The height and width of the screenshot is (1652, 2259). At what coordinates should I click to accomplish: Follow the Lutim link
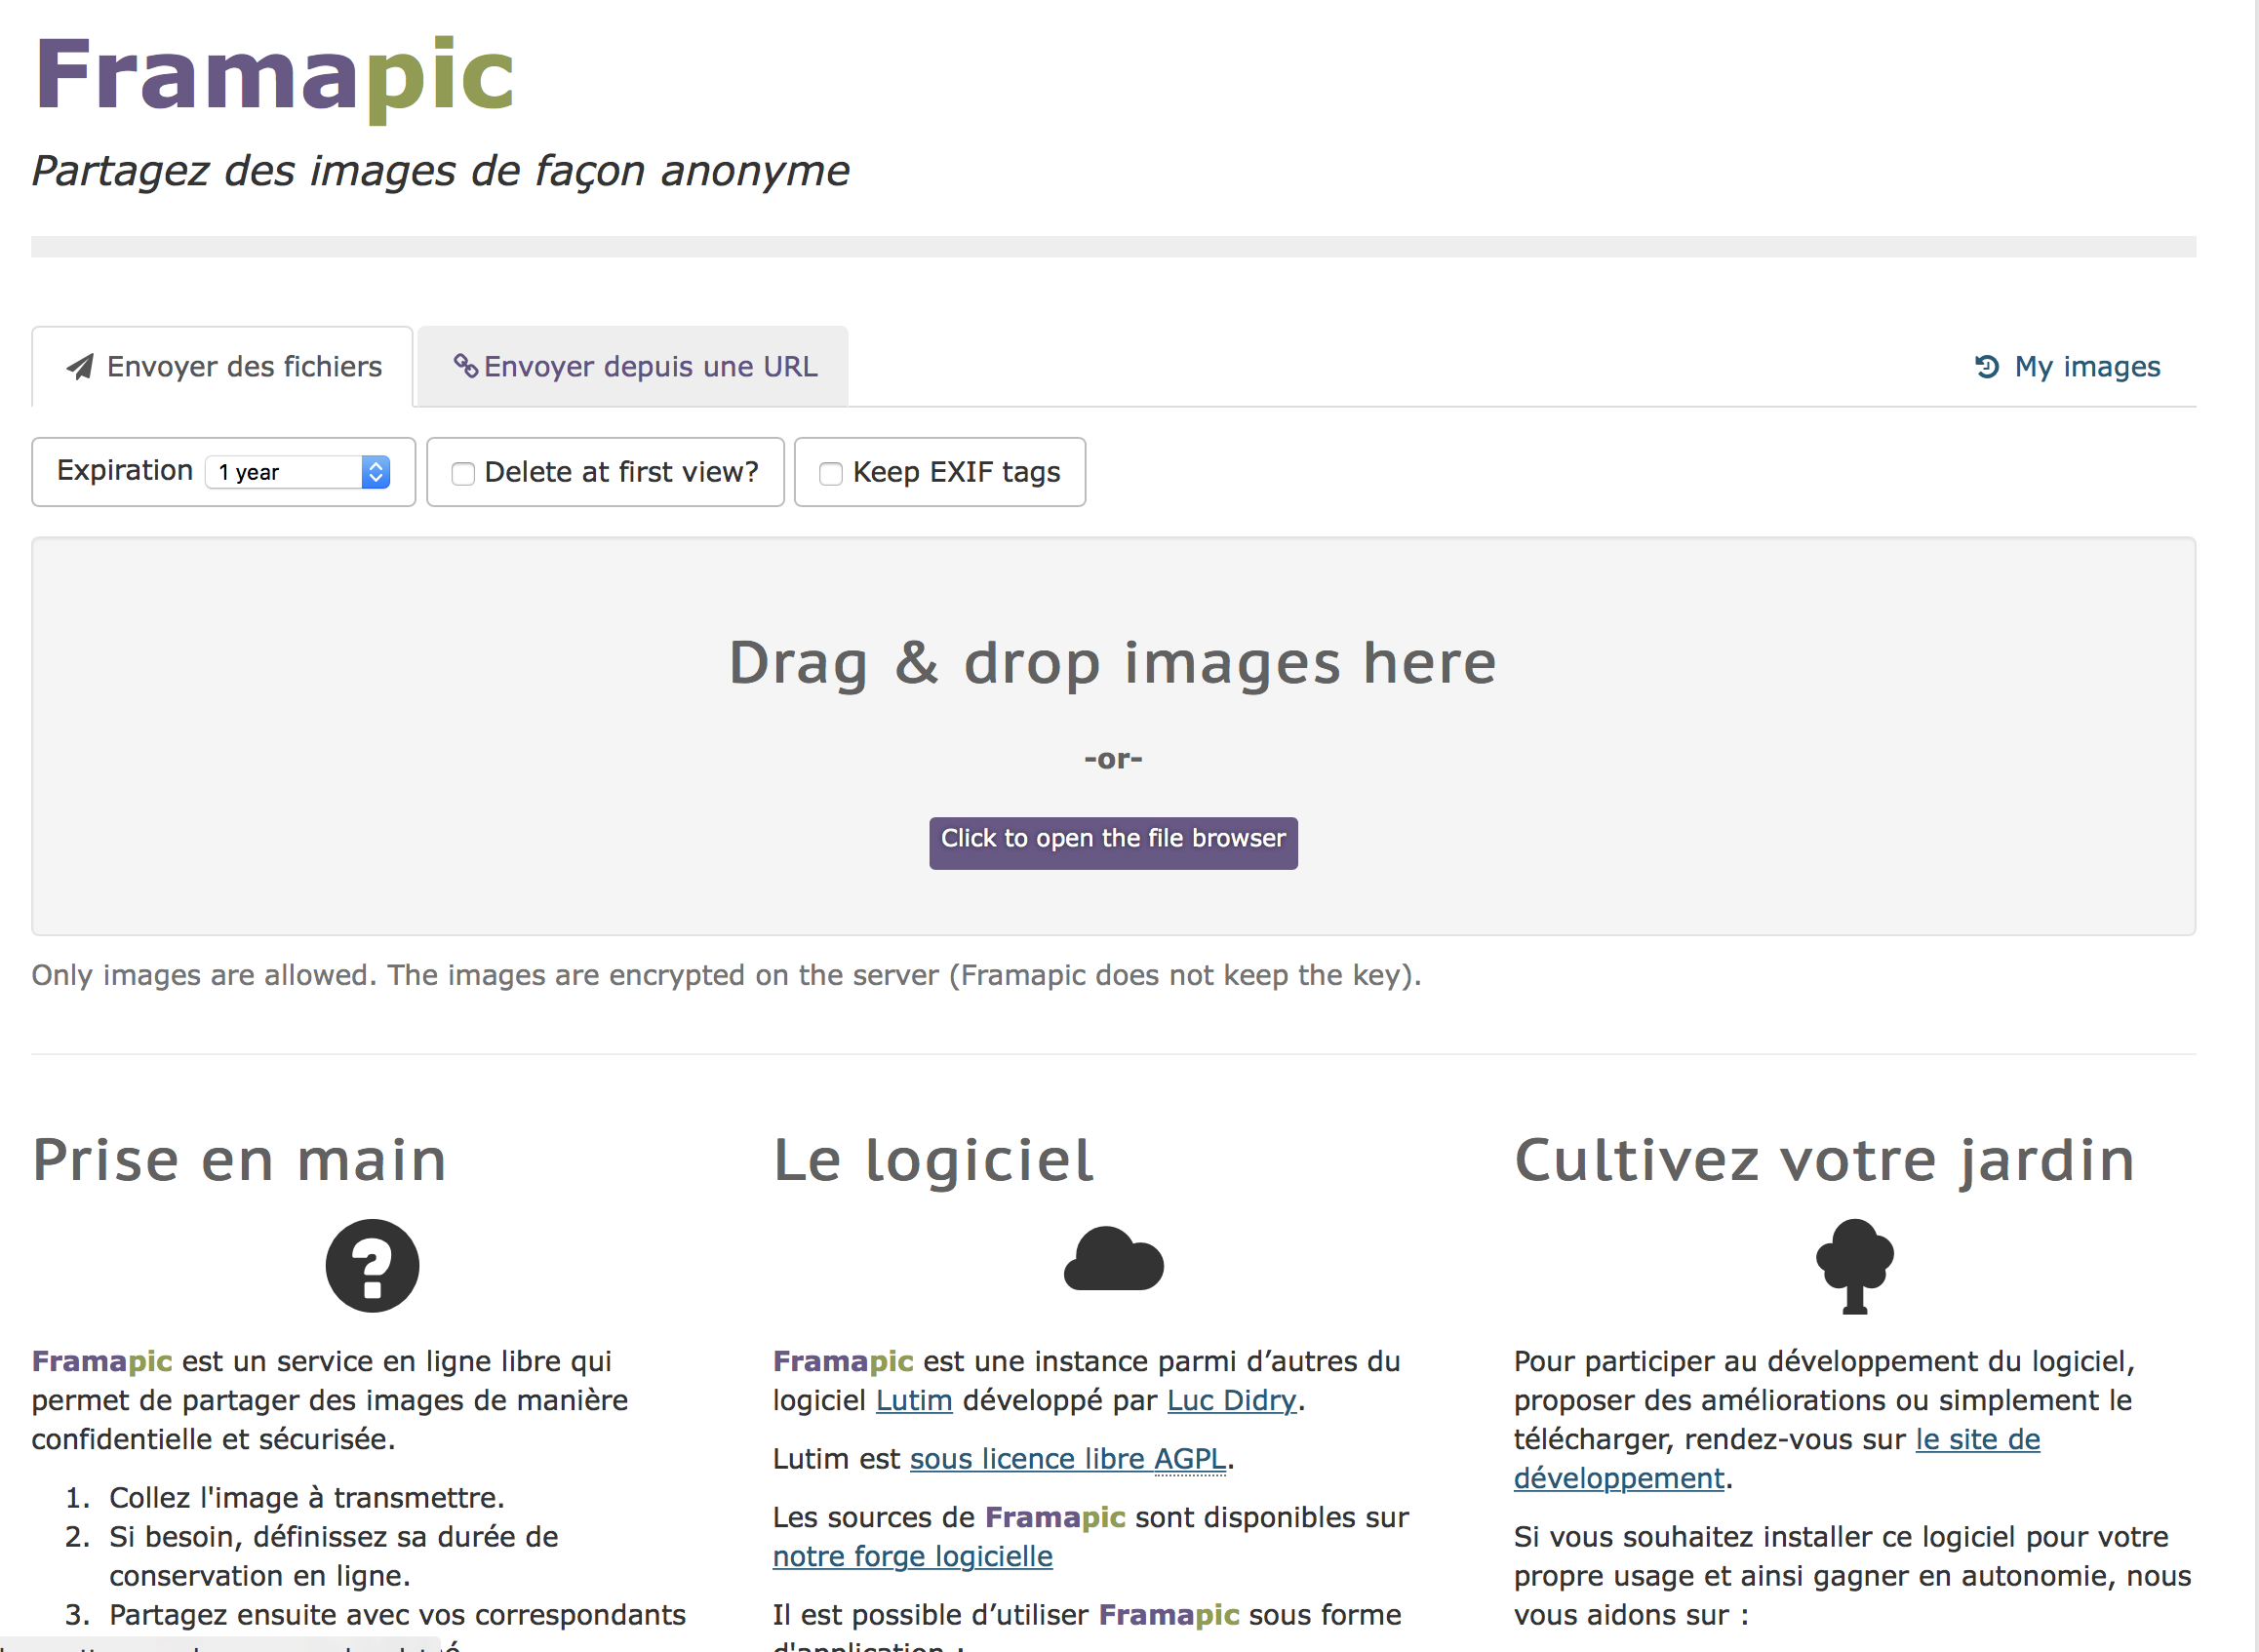click(913, 1400)
